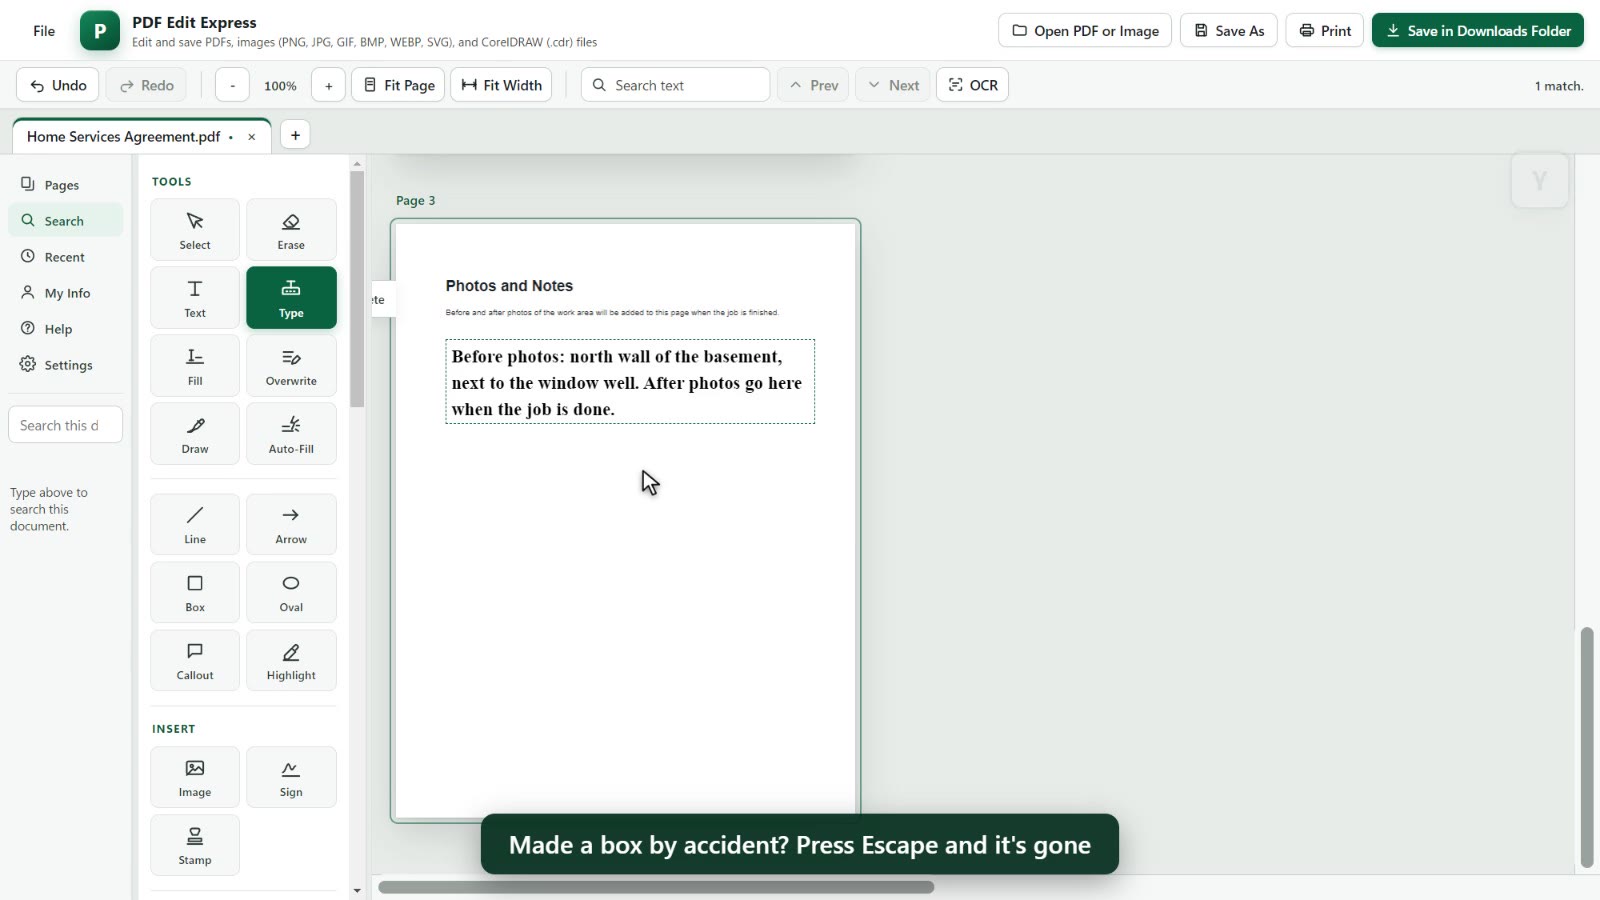This screenshot has width=1600, height=900.
Task: Activate the Draw tool
Action: 195,434
